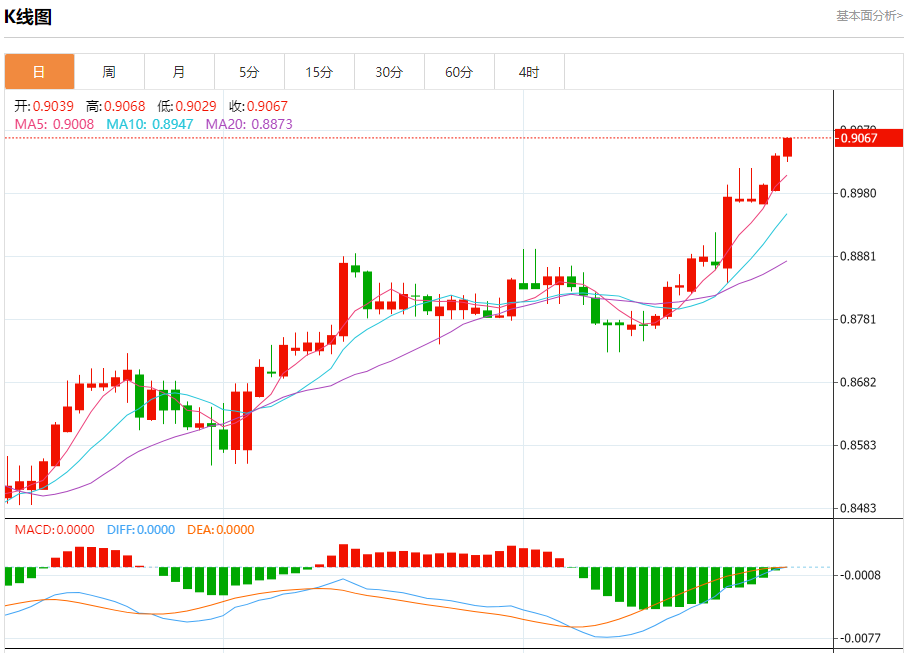
Task: Click the DEA: 0.0000 indicator label
Action: click(219, 530)
